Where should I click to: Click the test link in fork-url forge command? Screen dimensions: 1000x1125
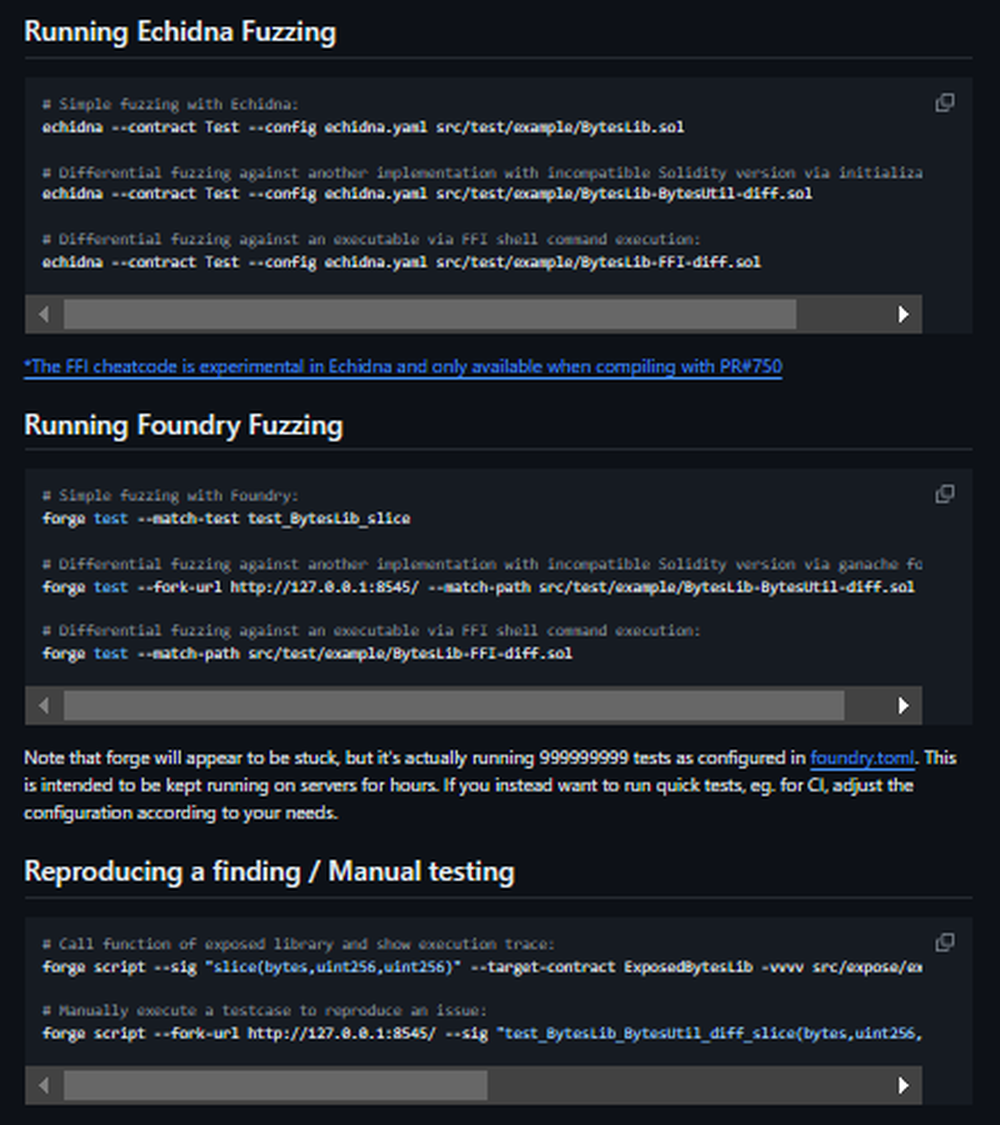coord(110,588)
